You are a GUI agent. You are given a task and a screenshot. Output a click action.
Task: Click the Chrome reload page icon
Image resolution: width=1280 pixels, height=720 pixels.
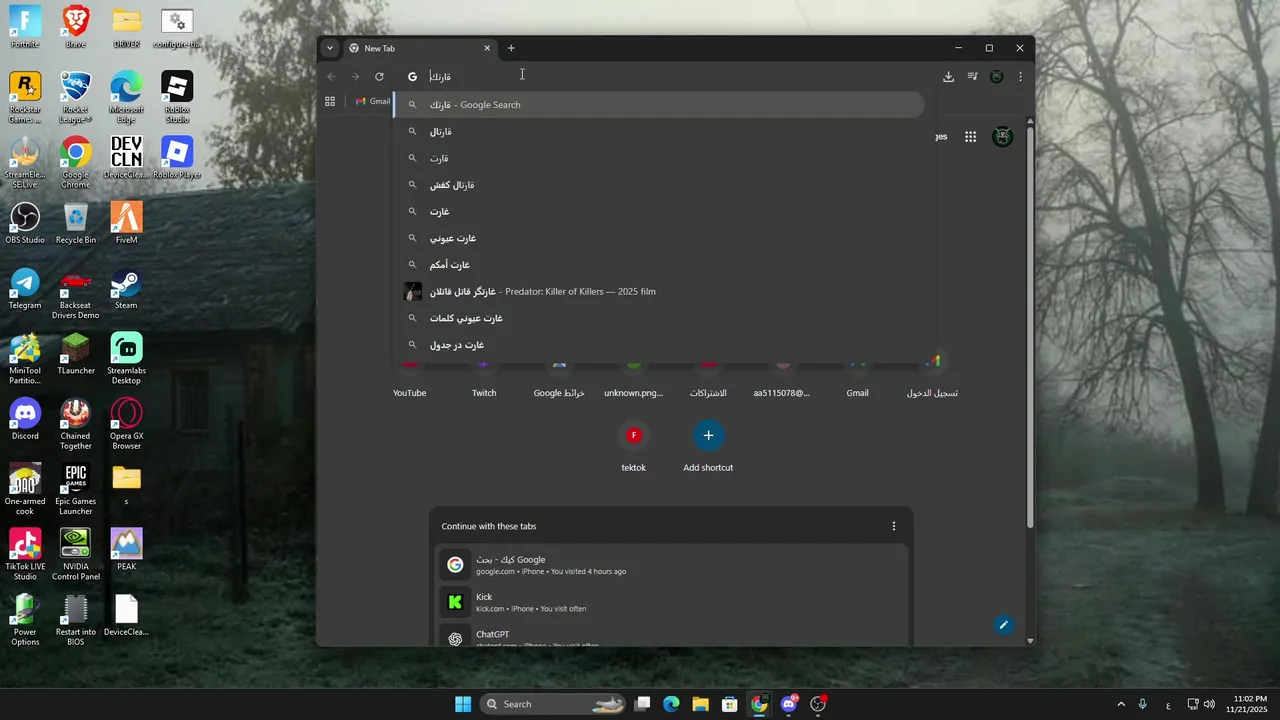[x=379, y=76]
